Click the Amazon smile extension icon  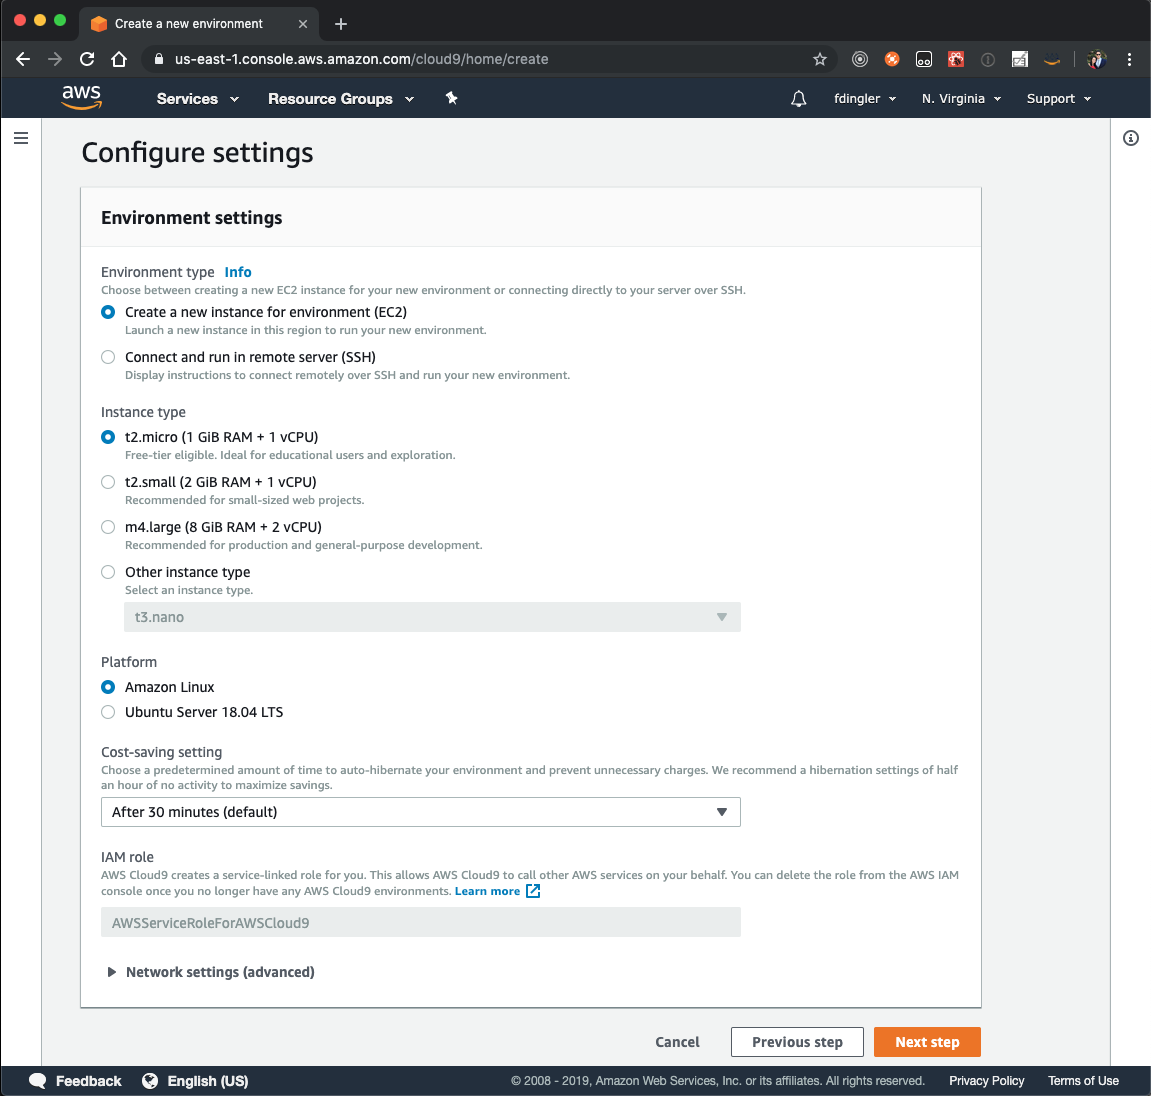1052,59
